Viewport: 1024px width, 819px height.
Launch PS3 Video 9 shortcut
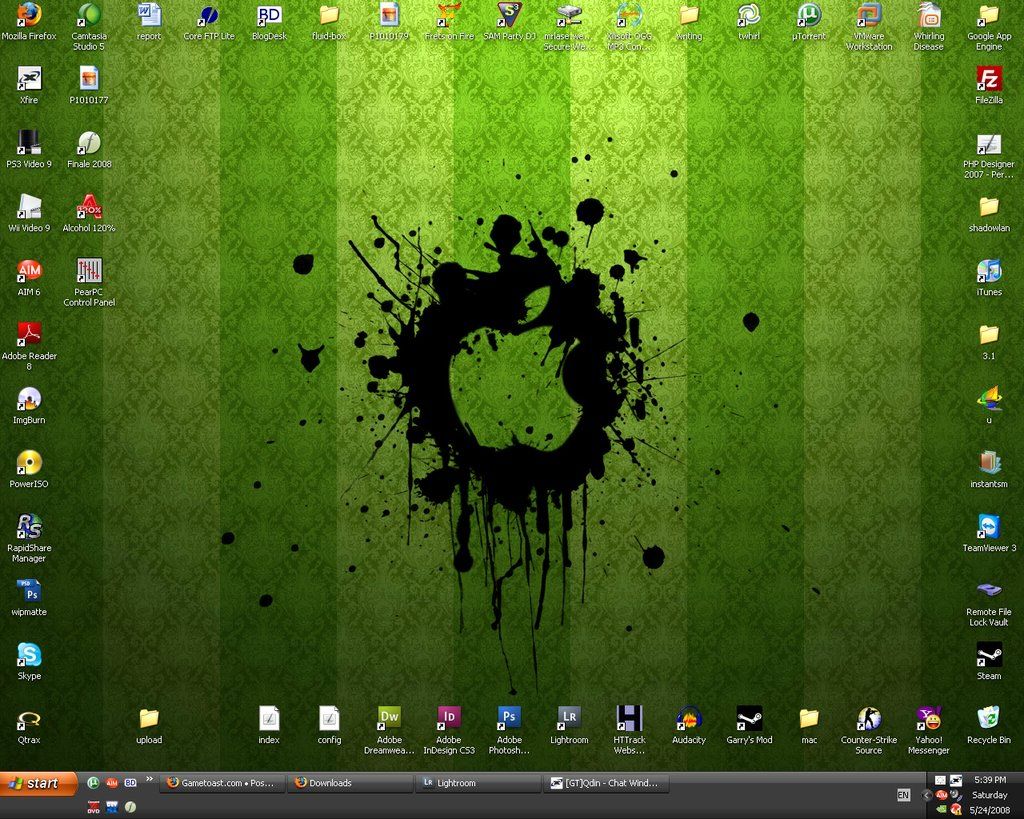[x=29, y=150]
